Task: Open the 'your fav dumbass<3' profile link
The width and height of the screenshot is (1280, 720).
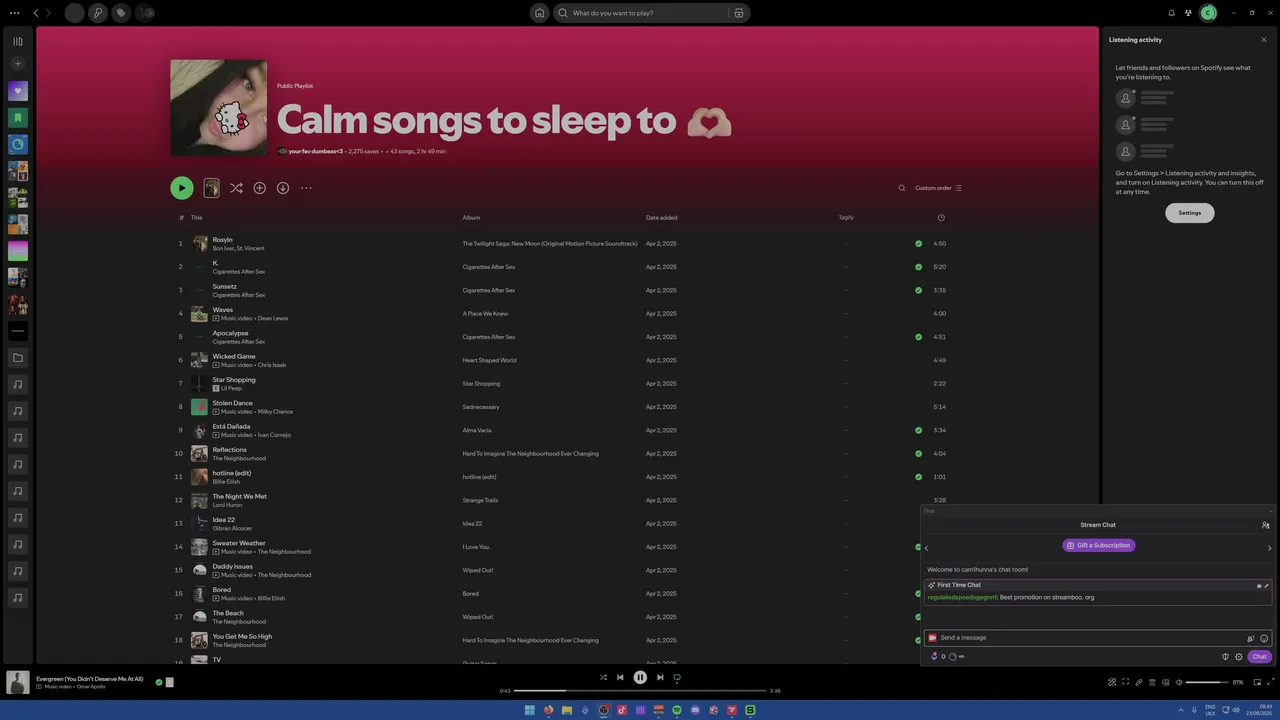Action: coord(316,151)
